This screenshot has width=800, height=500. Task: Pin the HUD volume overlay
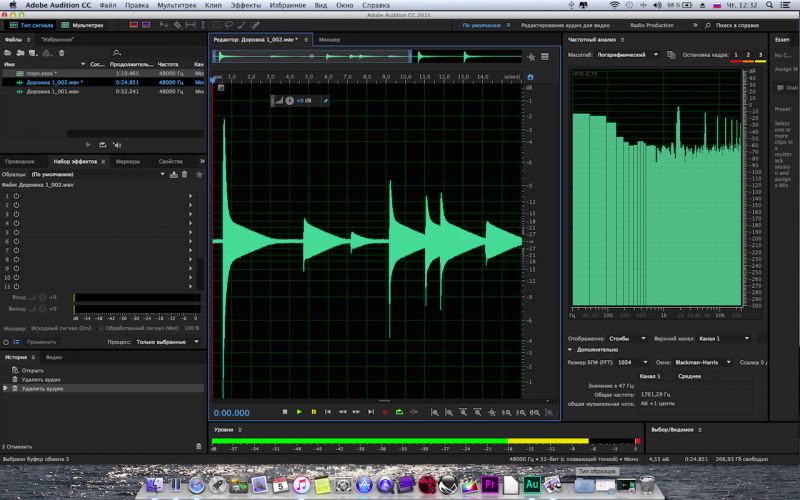[326, 101]
